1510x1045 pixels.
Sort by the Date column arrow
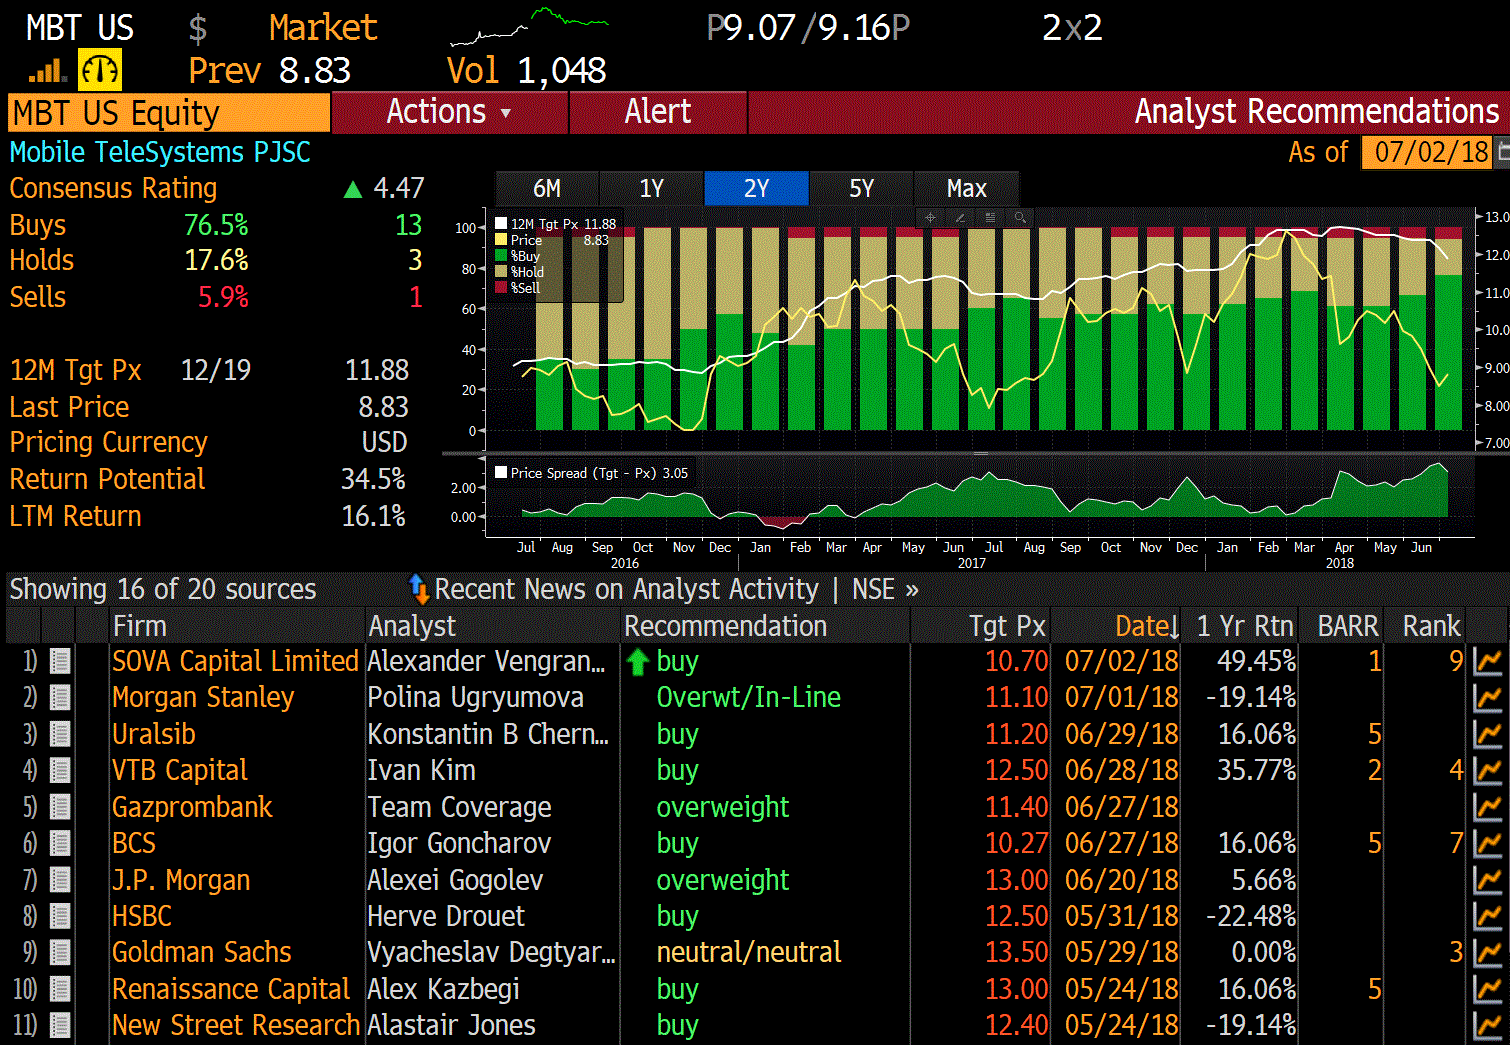coord(1174,628)
